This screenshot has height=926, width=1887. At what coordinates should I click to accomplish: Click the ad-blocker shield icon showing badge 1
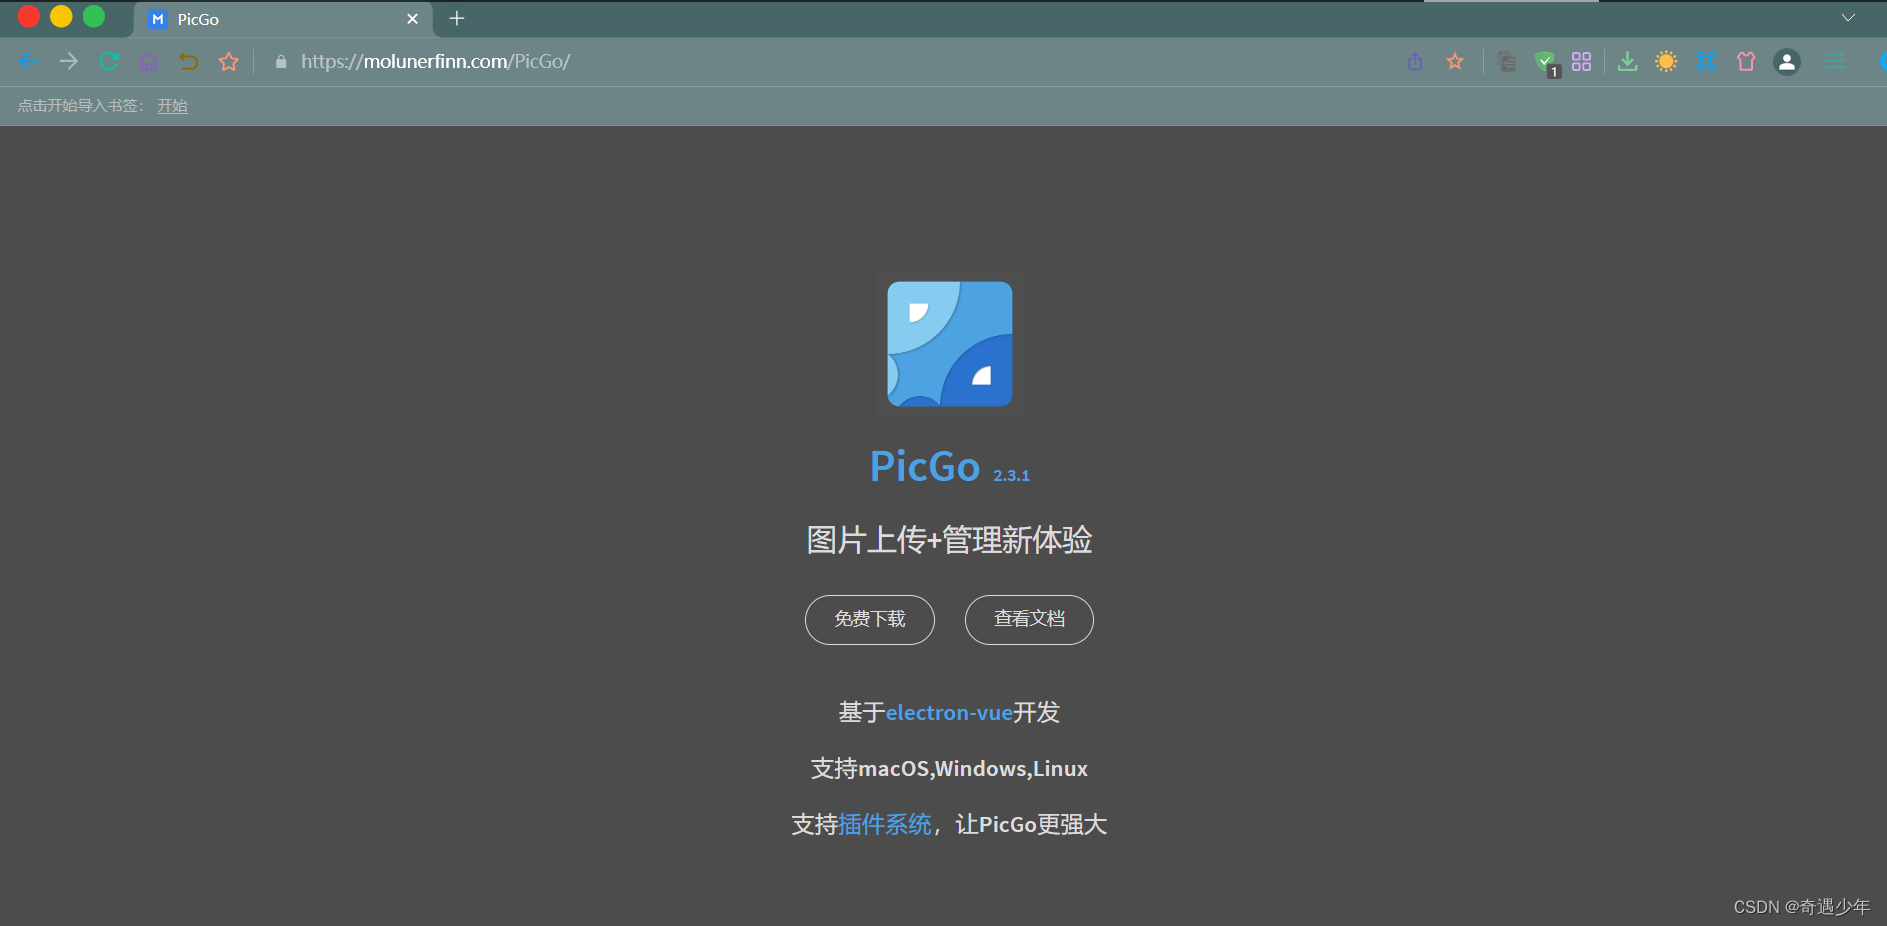click(1545, 61)
